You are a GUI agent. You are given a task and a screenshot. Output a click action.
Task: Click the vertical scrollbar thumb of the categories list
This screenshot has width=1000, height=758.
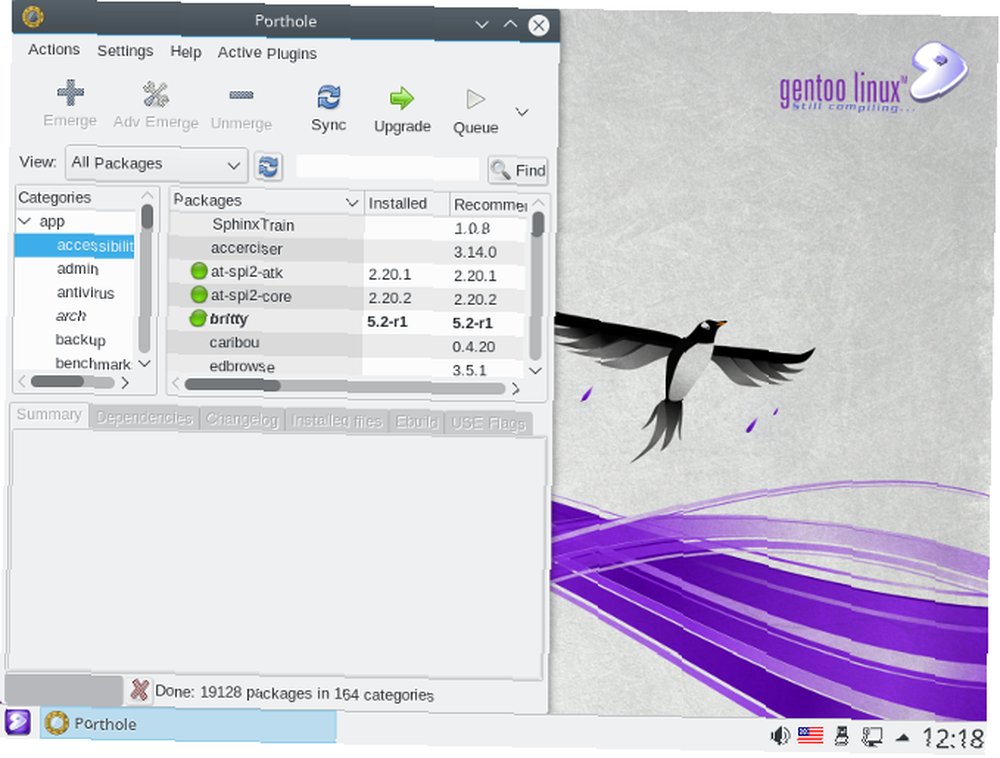coord(147,216)
